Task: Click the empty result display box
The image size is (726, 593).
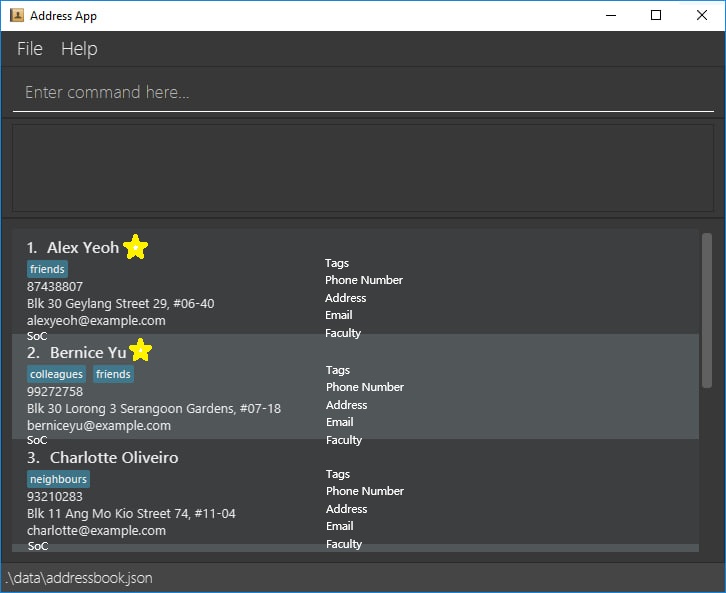Action: [362, 168]
